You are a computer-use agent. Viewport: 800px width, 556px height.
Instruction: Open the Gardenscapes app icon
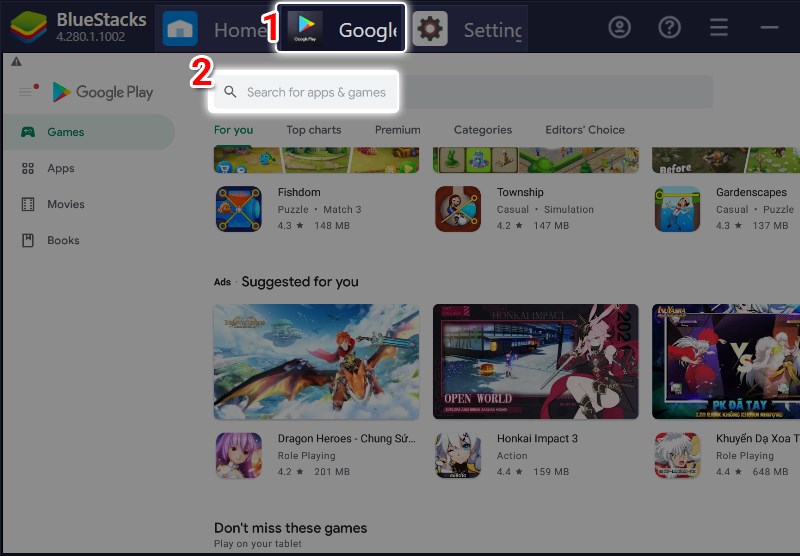tap(677, 209)
